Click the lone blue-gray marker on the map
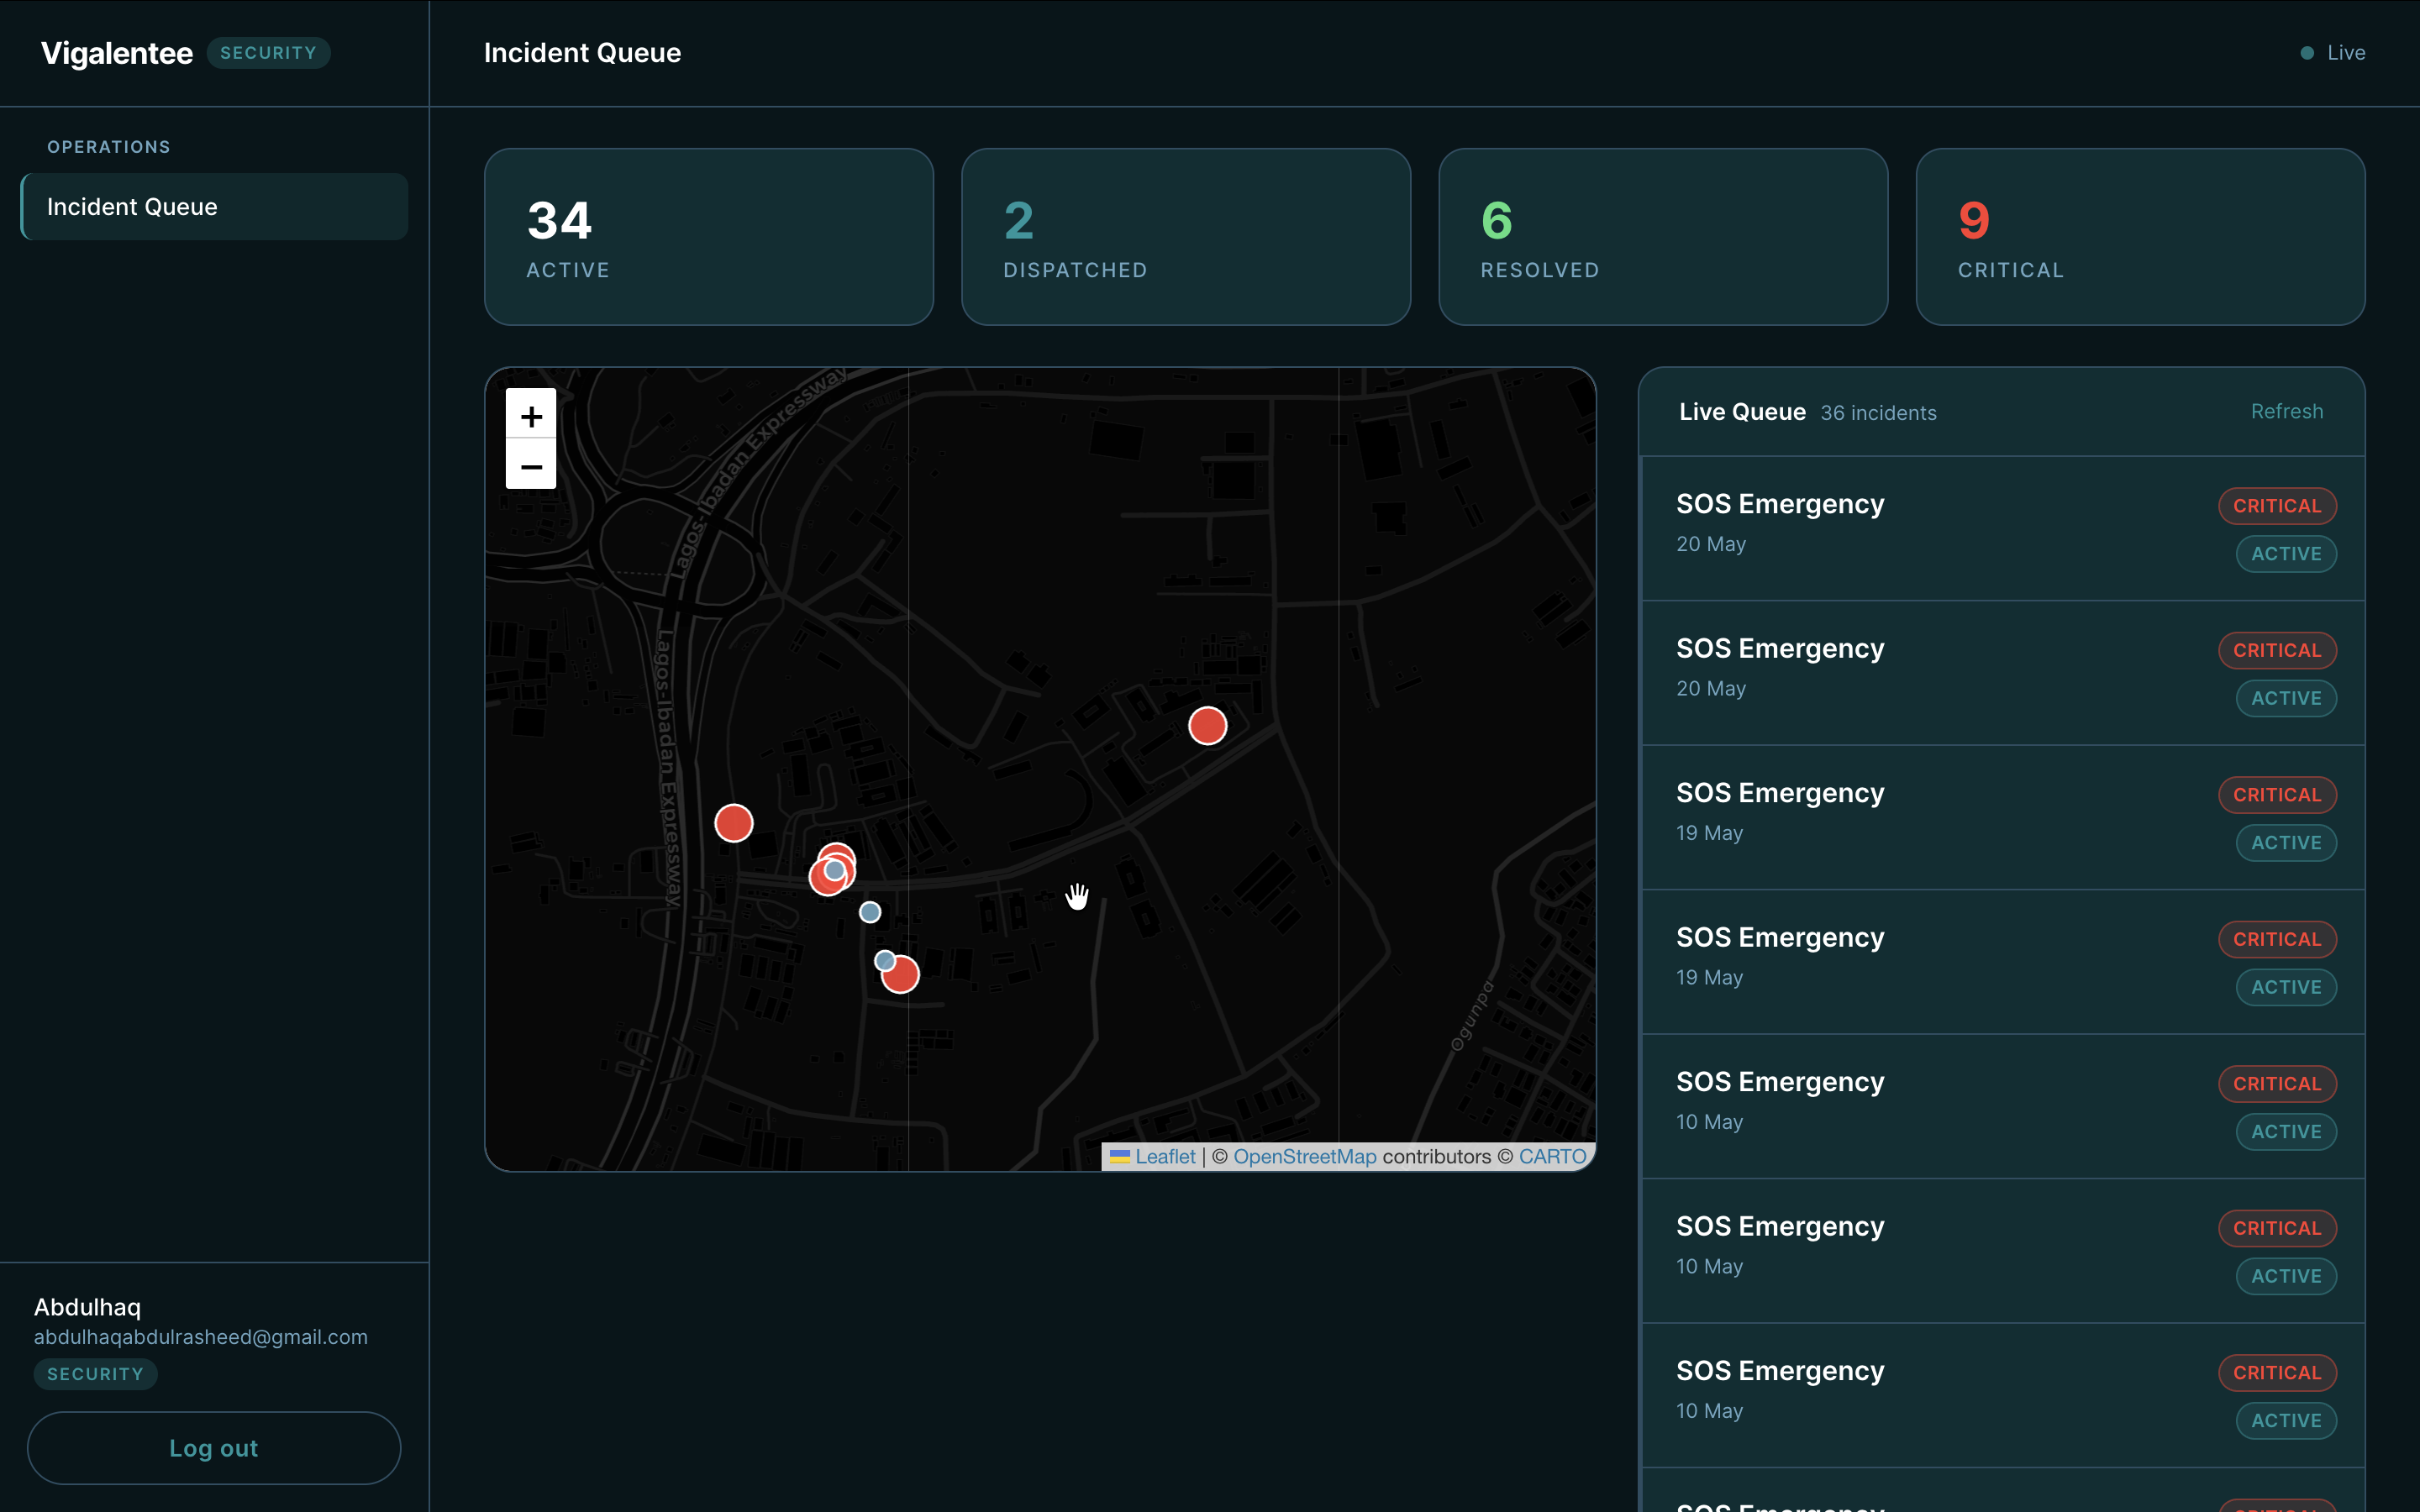This screenshot has height=1512, width=2420. click(x=870, y=912)
